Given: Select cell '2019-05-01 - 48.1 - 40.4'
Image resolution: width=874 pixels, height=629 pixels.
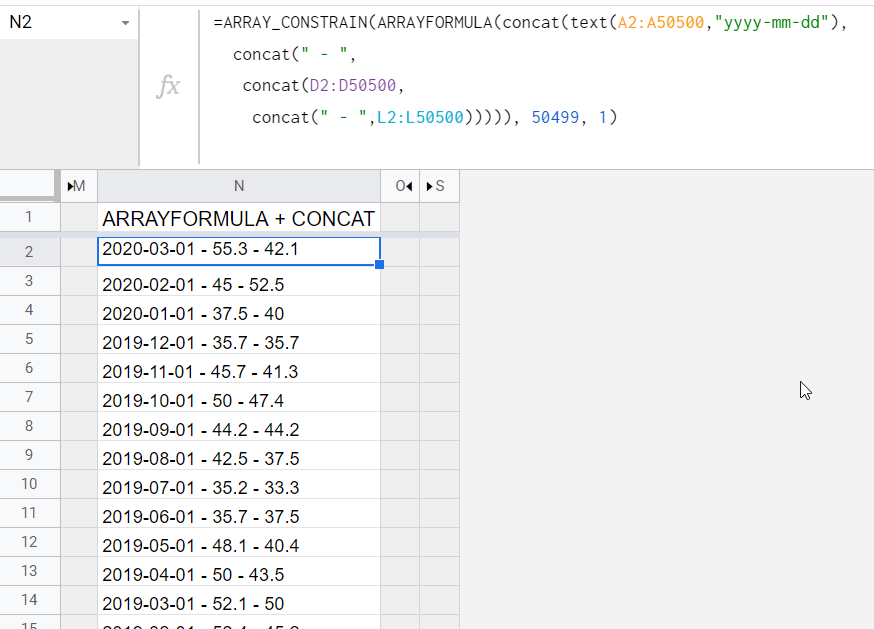Looking at the screenshot, I should tap(239, 543).
